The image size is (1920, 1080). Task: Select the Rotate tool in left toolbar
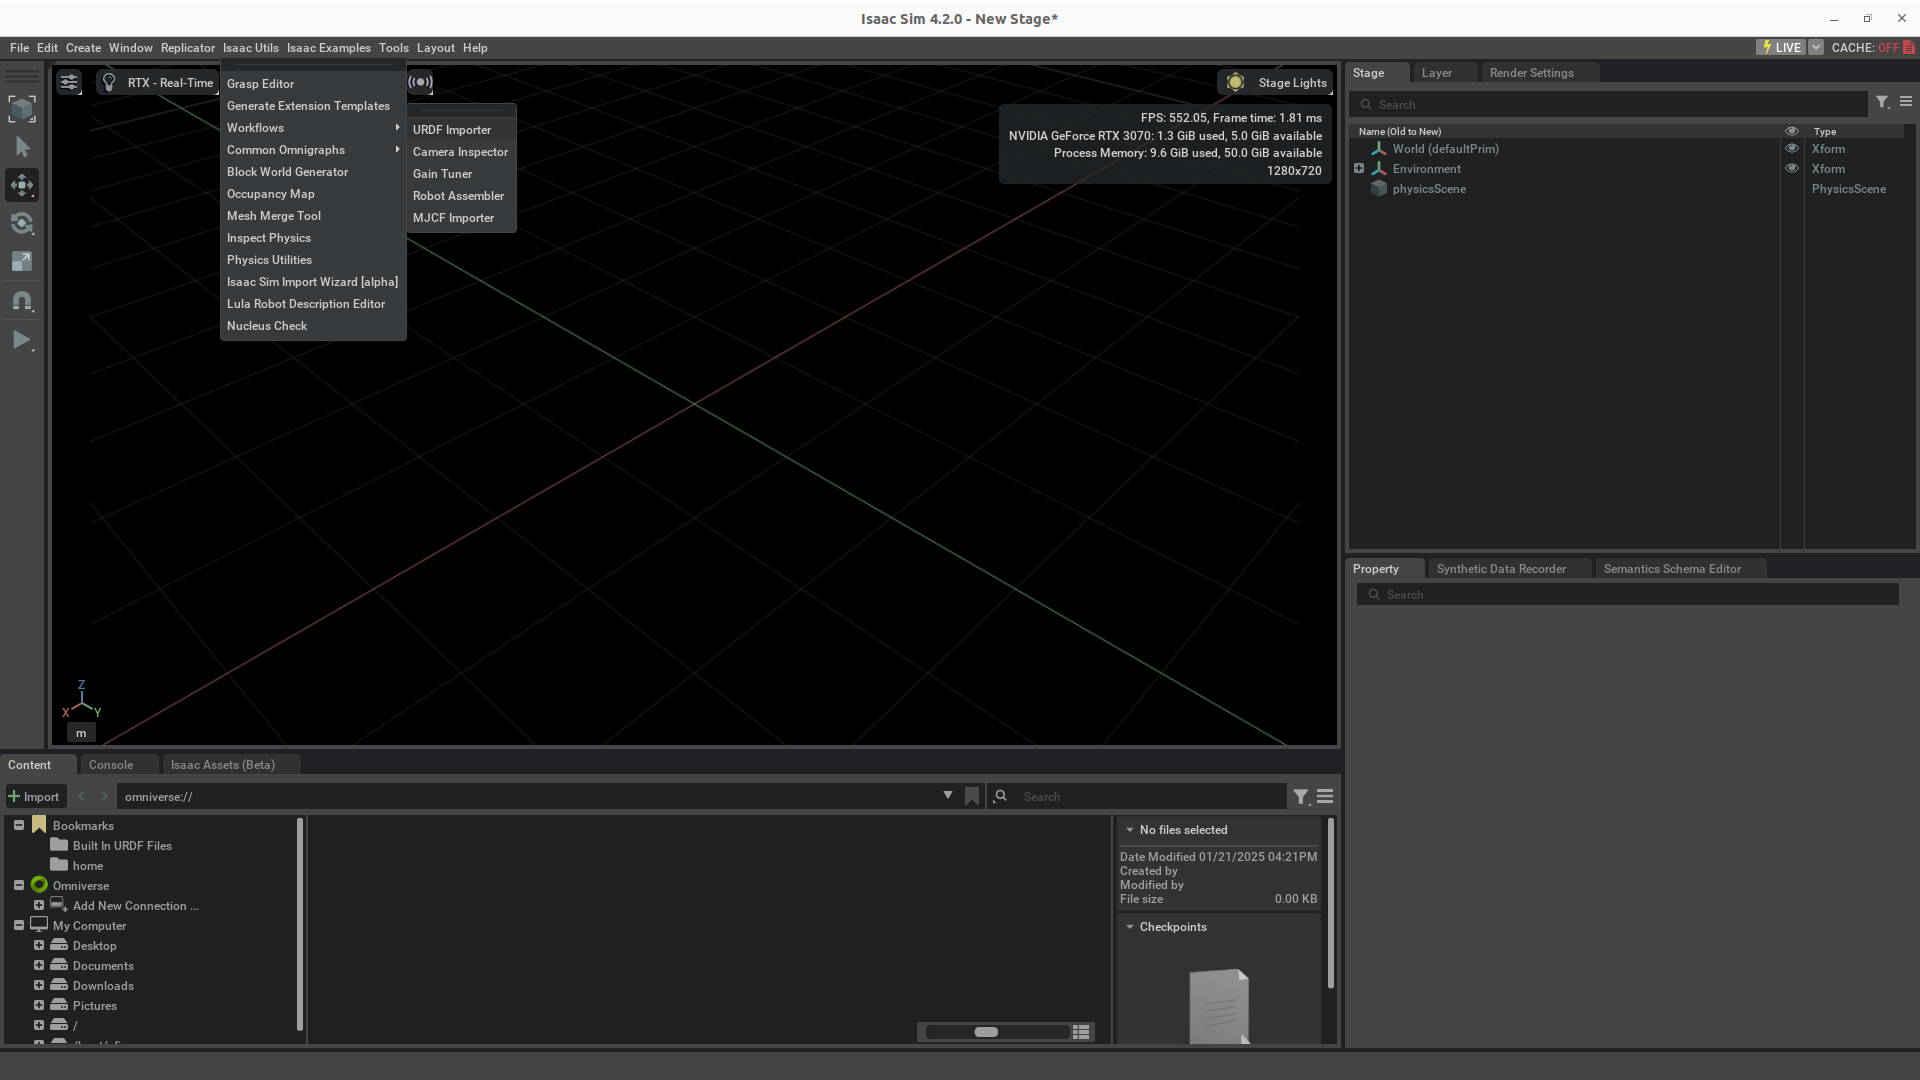pyautogui.click(x=22, y=223)
